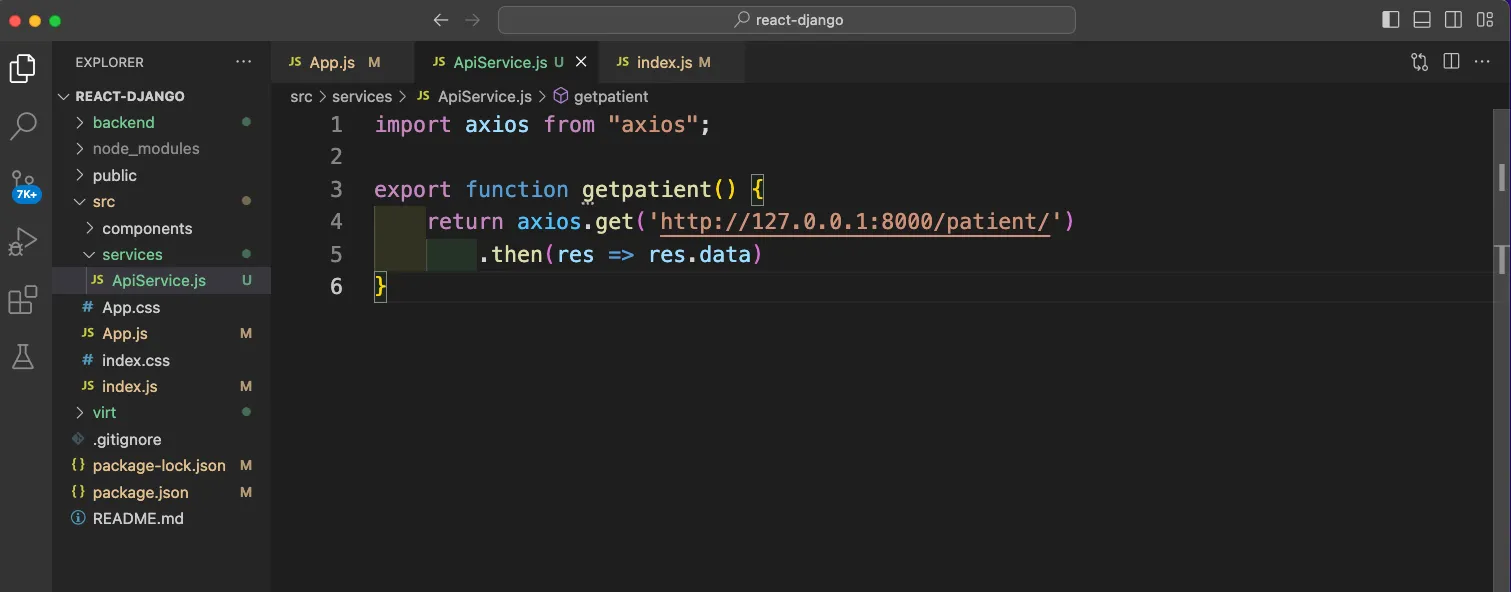Click the getpatient function name in code
The image size is (1511, 592).
(646, 189)
